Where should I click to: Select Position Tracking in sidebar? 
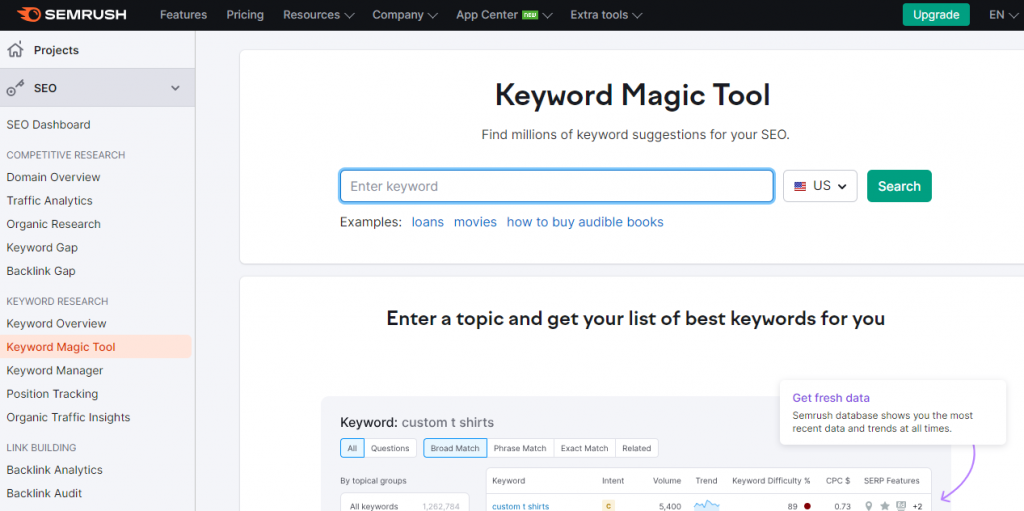pos(52,394)
